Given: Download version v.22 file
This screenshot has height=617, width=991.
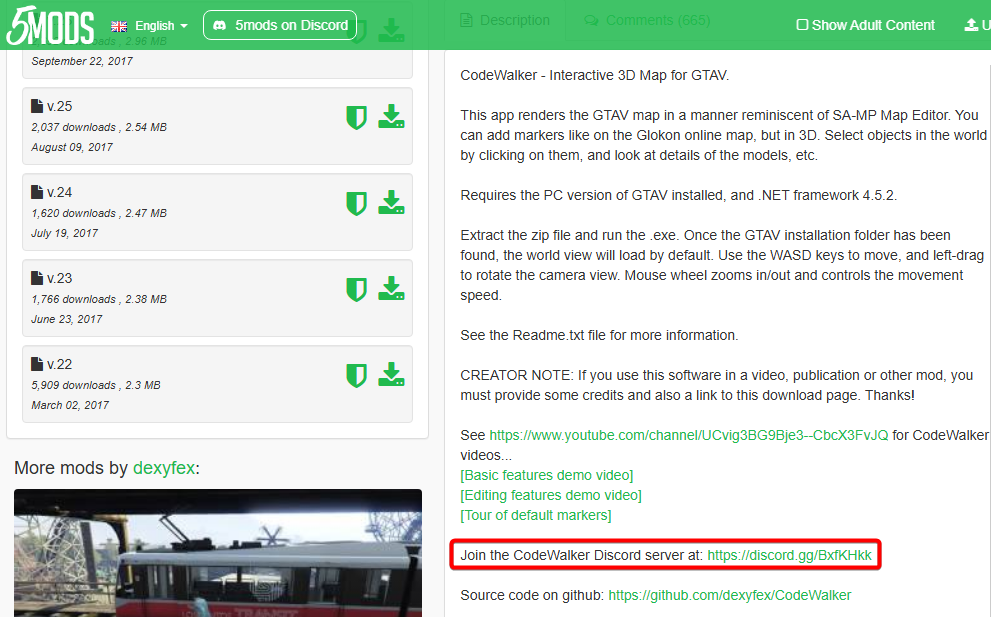Looking at the screenshot, I should tap(391, 375).
